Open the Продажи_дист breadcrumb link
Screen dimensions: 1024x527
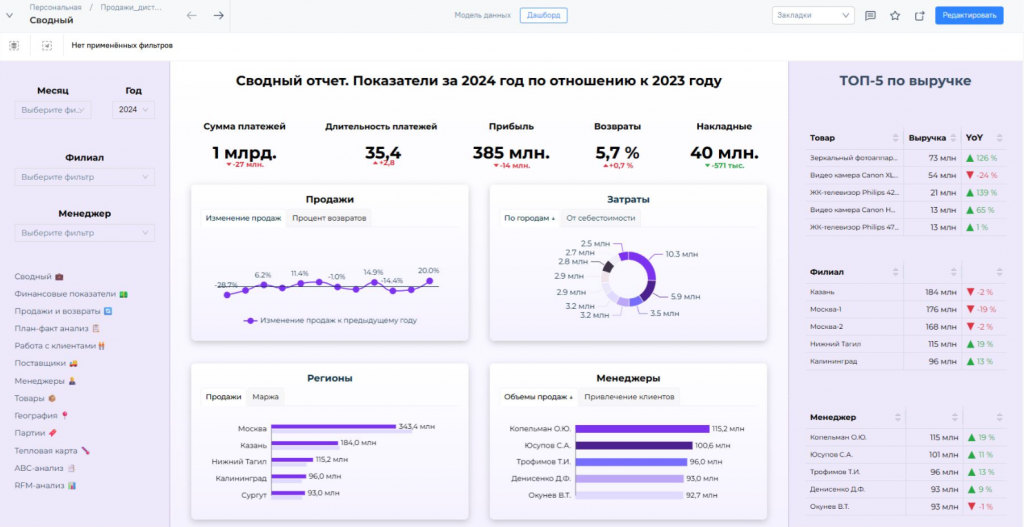coord(131,7)
